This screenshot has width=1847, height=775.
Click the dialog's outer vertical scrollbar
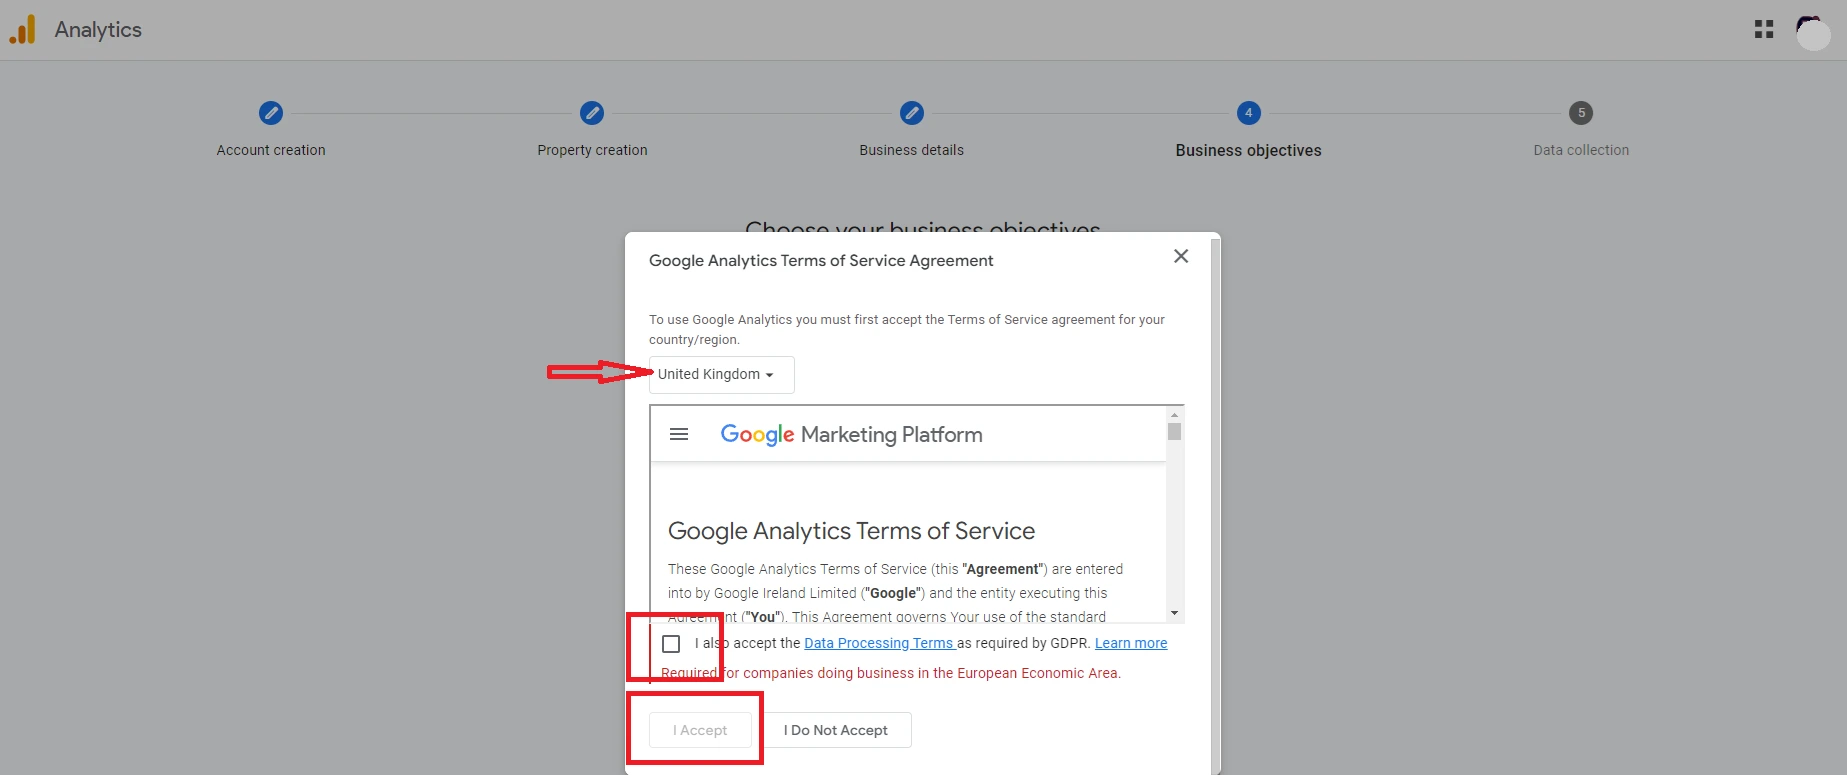point(1216,505)
